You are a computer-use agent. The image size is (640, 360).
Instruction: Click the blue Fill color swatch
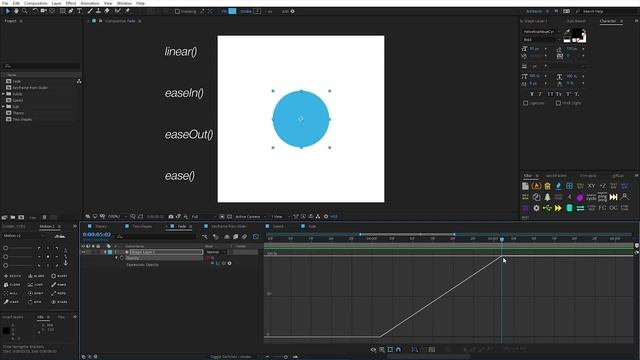click(x=232, y=11)
